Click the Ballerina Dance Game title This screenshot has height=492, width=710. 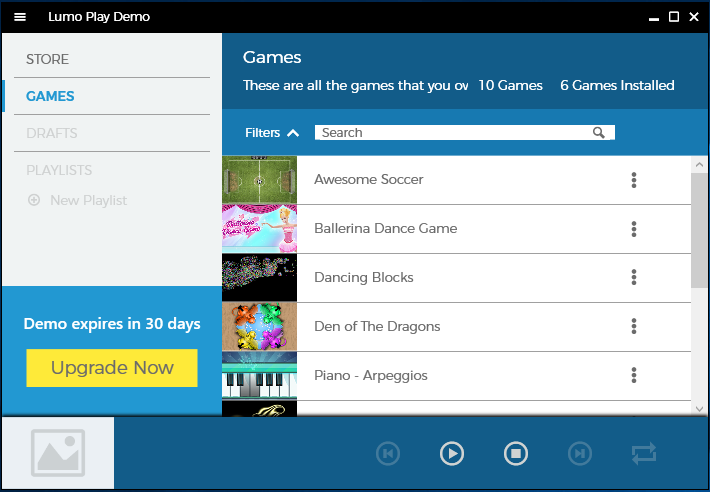click(386, 228)
